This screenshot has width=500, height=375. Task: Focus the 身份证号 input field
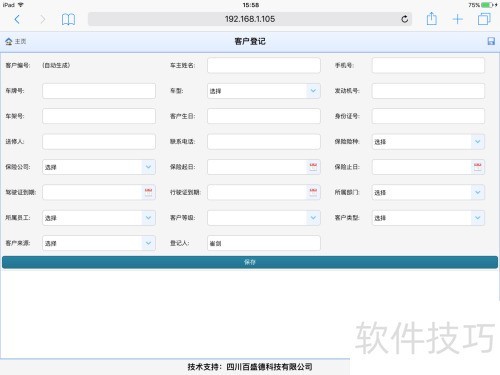point(428,116)
